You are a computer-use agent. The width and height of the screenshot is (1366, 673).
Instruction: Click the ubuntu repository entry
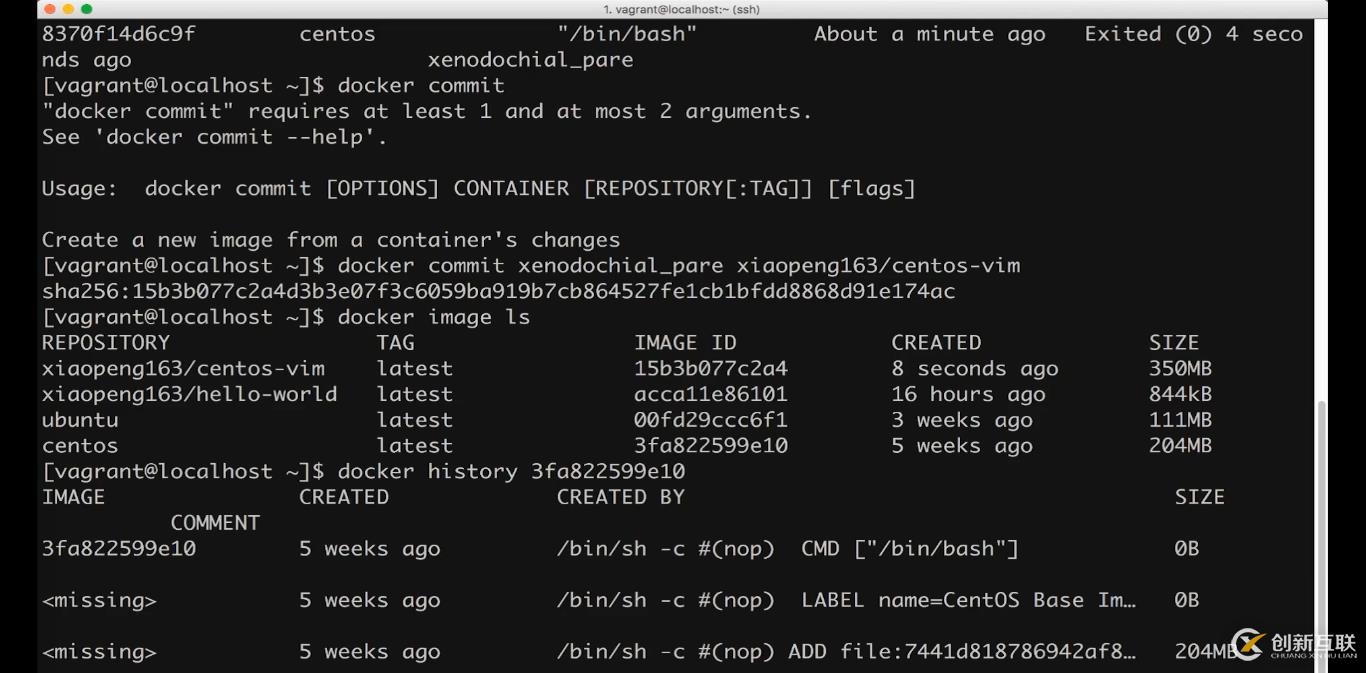[78, 420]
